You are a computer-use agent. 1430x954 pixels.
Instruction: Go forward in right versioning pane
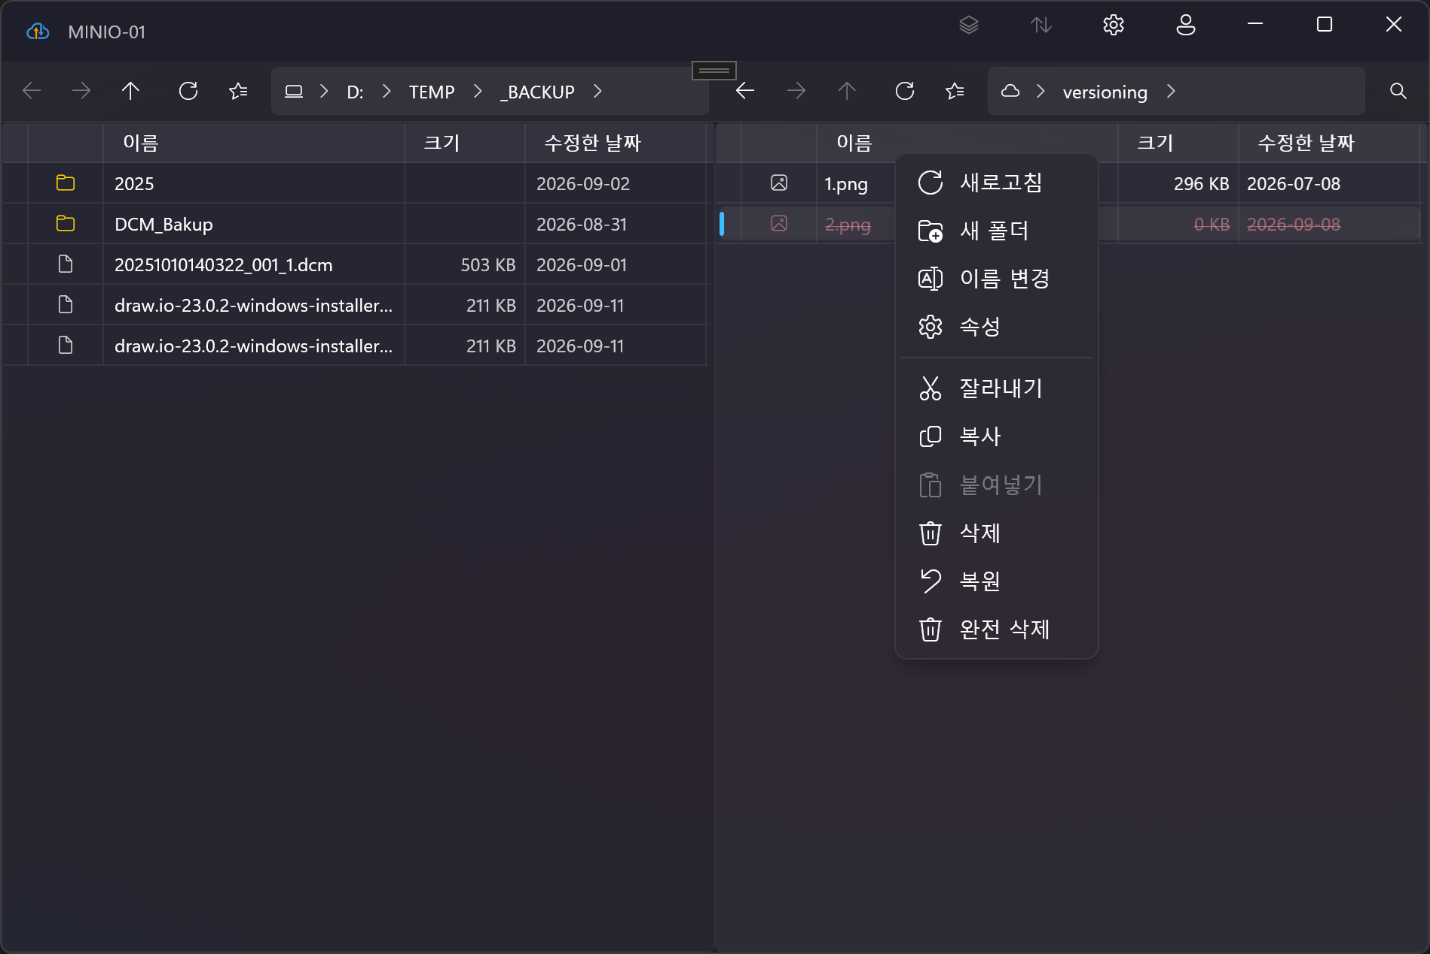click(x=796, y=91)
